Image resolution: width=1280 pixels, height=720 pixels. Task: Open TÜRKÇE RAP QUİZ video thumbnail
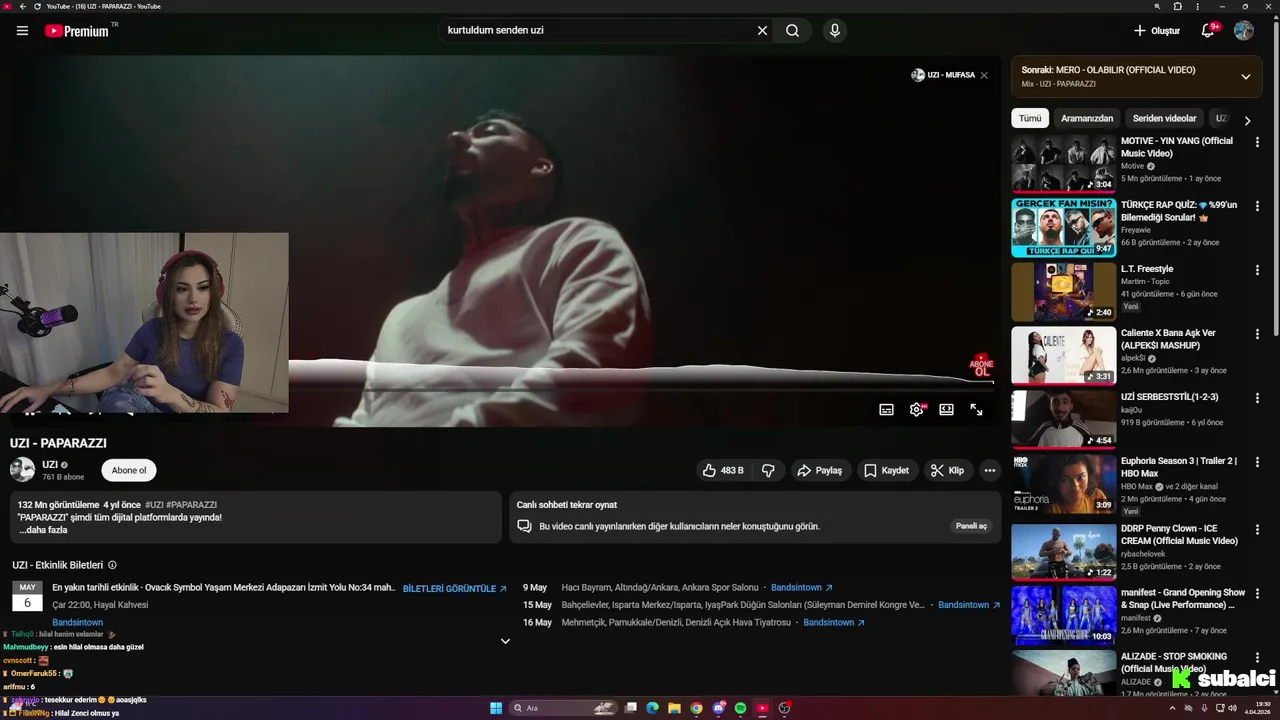click(1063, 227)
